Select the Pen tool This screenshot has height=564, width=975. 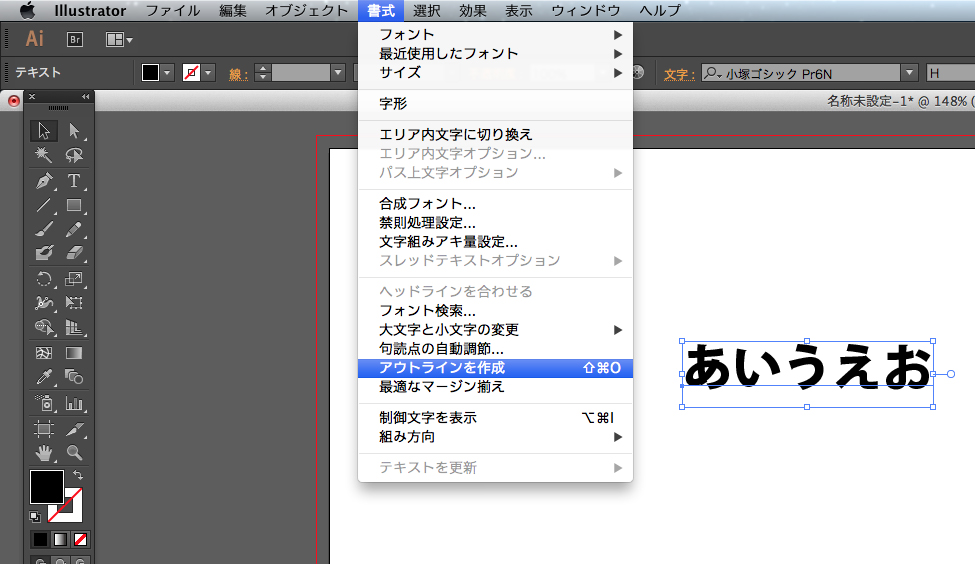[44, 181]
